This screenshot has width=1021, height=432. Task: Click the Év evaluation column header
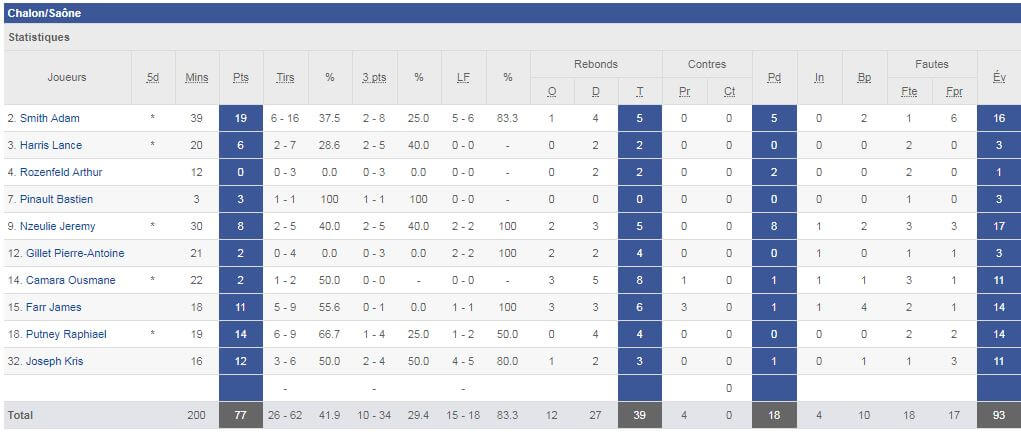pos(999,77)
